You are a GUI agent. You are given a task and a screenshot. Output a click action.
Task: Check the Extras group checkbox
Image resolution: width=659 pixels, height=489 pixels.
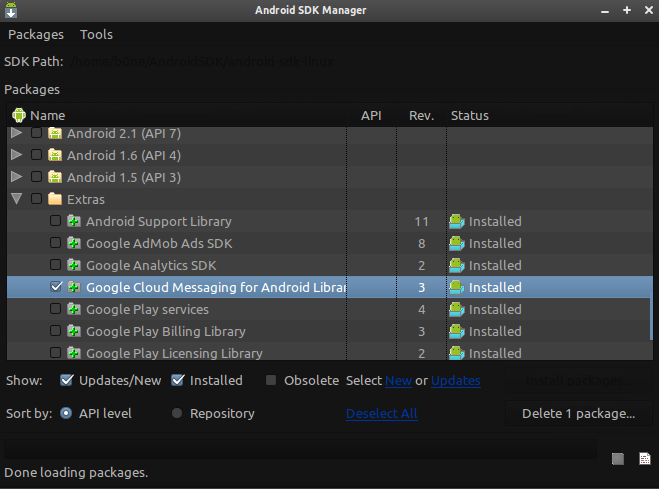37,199
